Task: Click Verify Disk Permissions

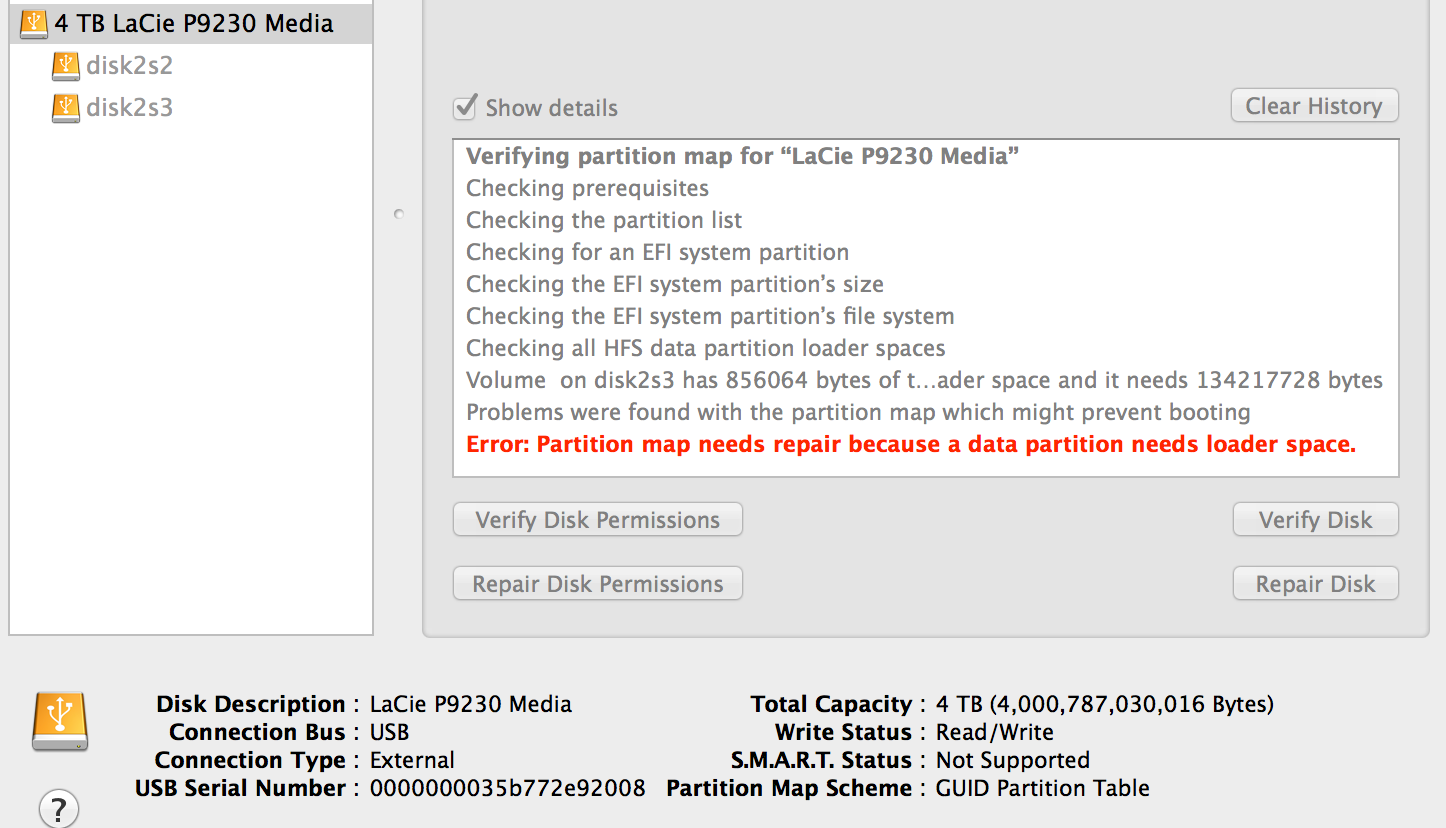Action: tap(597, 520)
